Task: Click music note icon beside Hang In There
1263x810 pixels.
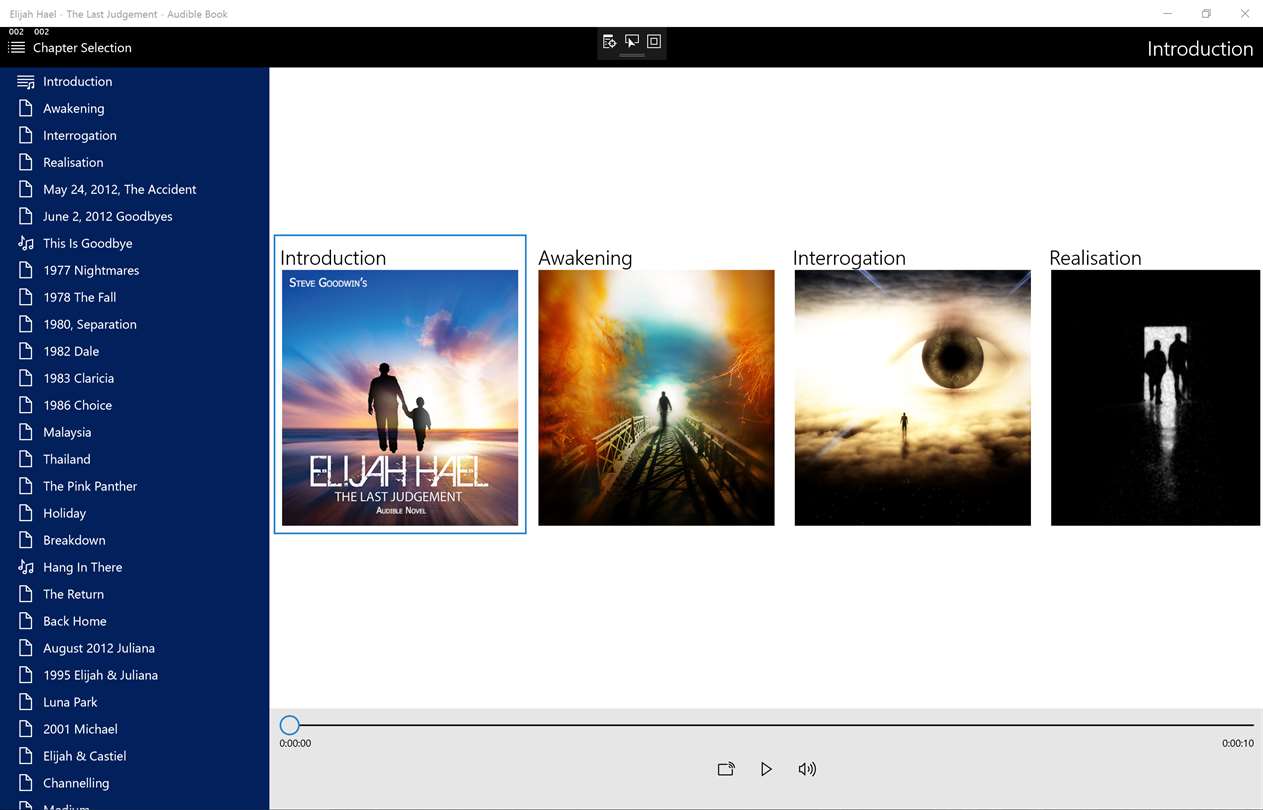Action: point(26,567)
